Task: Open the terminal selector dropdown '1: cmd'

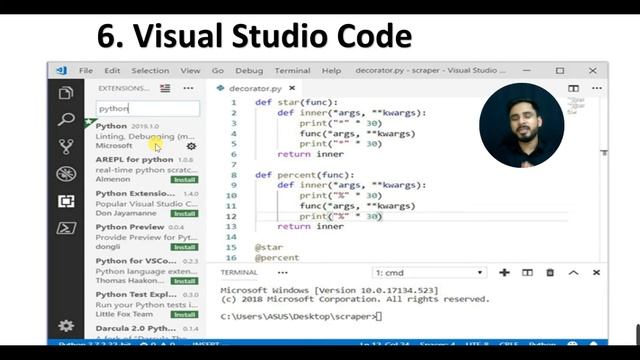Action: pos(429,273)
